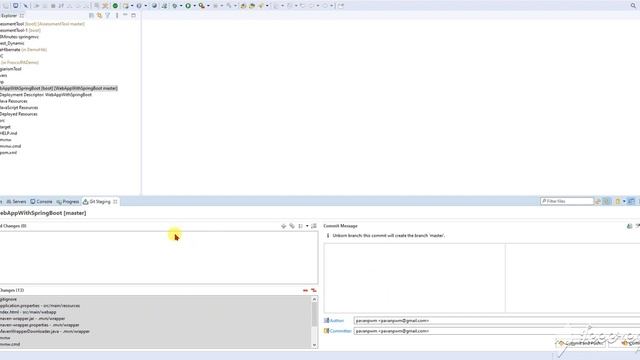Click the green Run icon in the toolbar
Viewport: 640px width, 360px height.
188,6
